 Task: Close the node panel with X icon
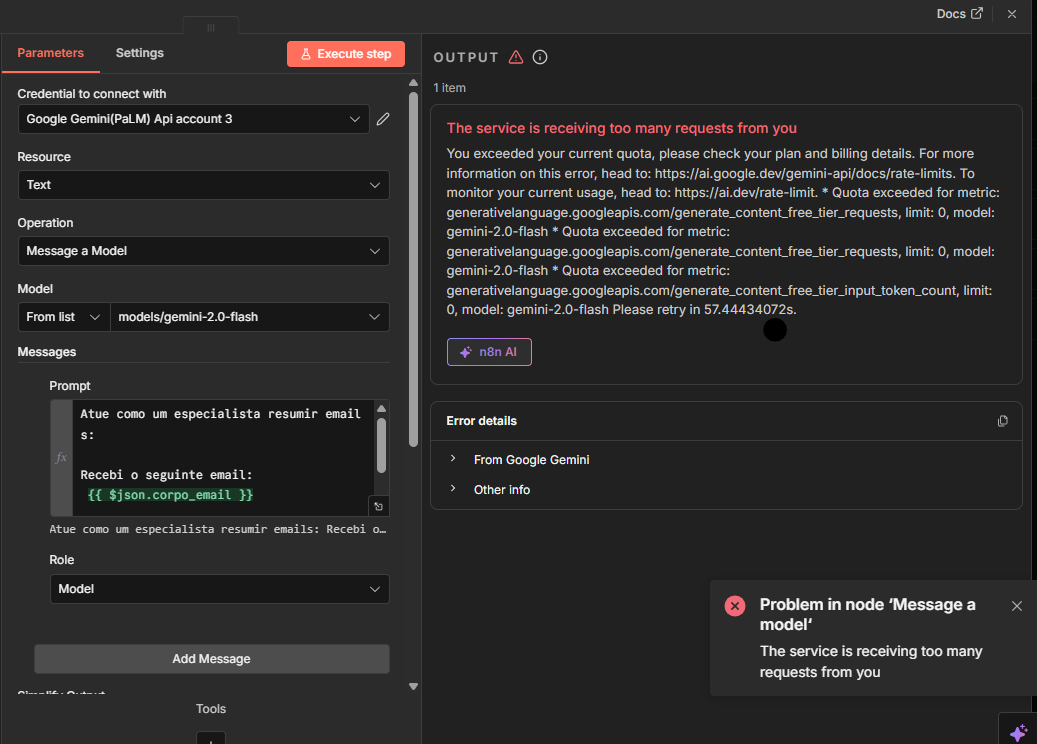tap(1012, 14)
